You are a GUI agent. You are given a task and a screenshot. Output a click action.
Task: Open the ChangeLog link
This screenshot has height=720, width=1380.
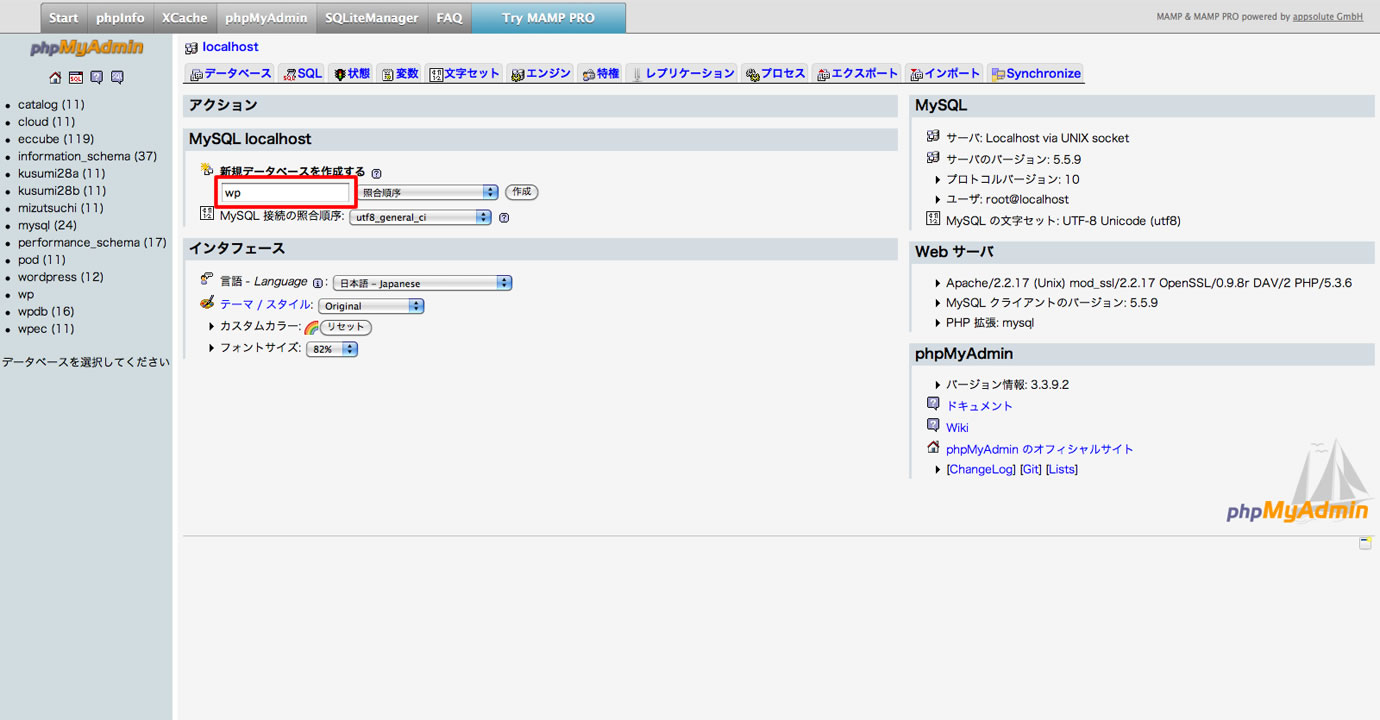(x=981, y=470)
